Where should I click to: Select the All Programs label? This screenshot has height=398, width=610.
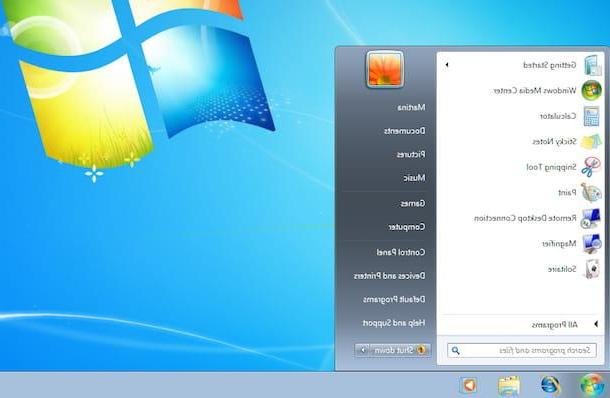point(554,324)
